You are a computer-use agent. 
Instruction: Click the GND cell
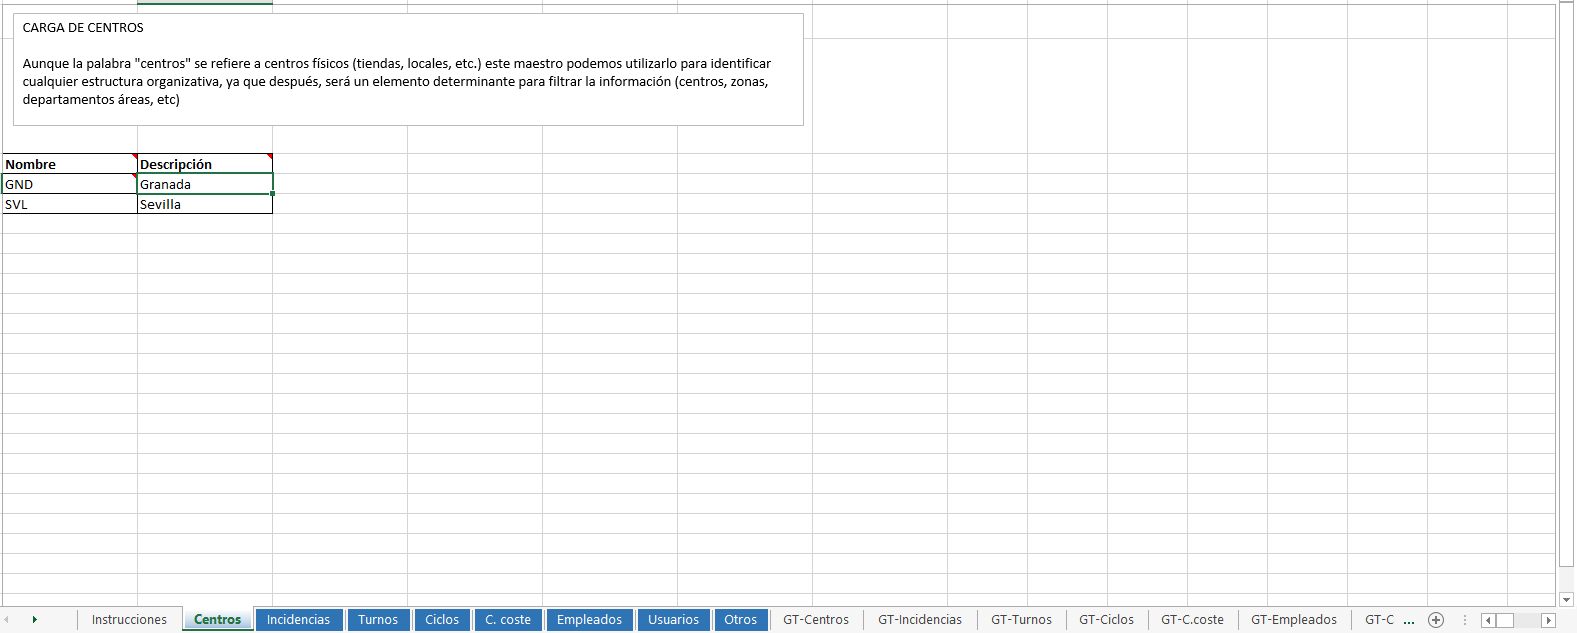70,184
